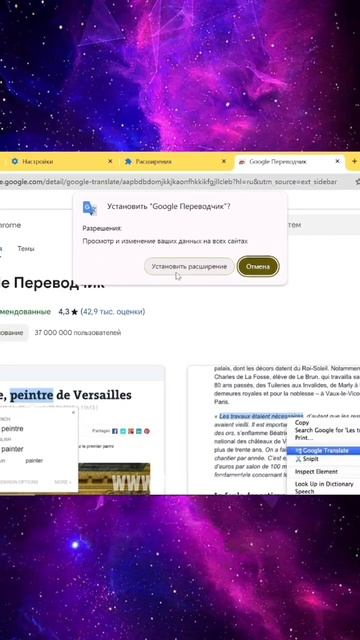Click the Расширения tab puzzle icon
Screen dimensions: 360x640
coord(128,162)
